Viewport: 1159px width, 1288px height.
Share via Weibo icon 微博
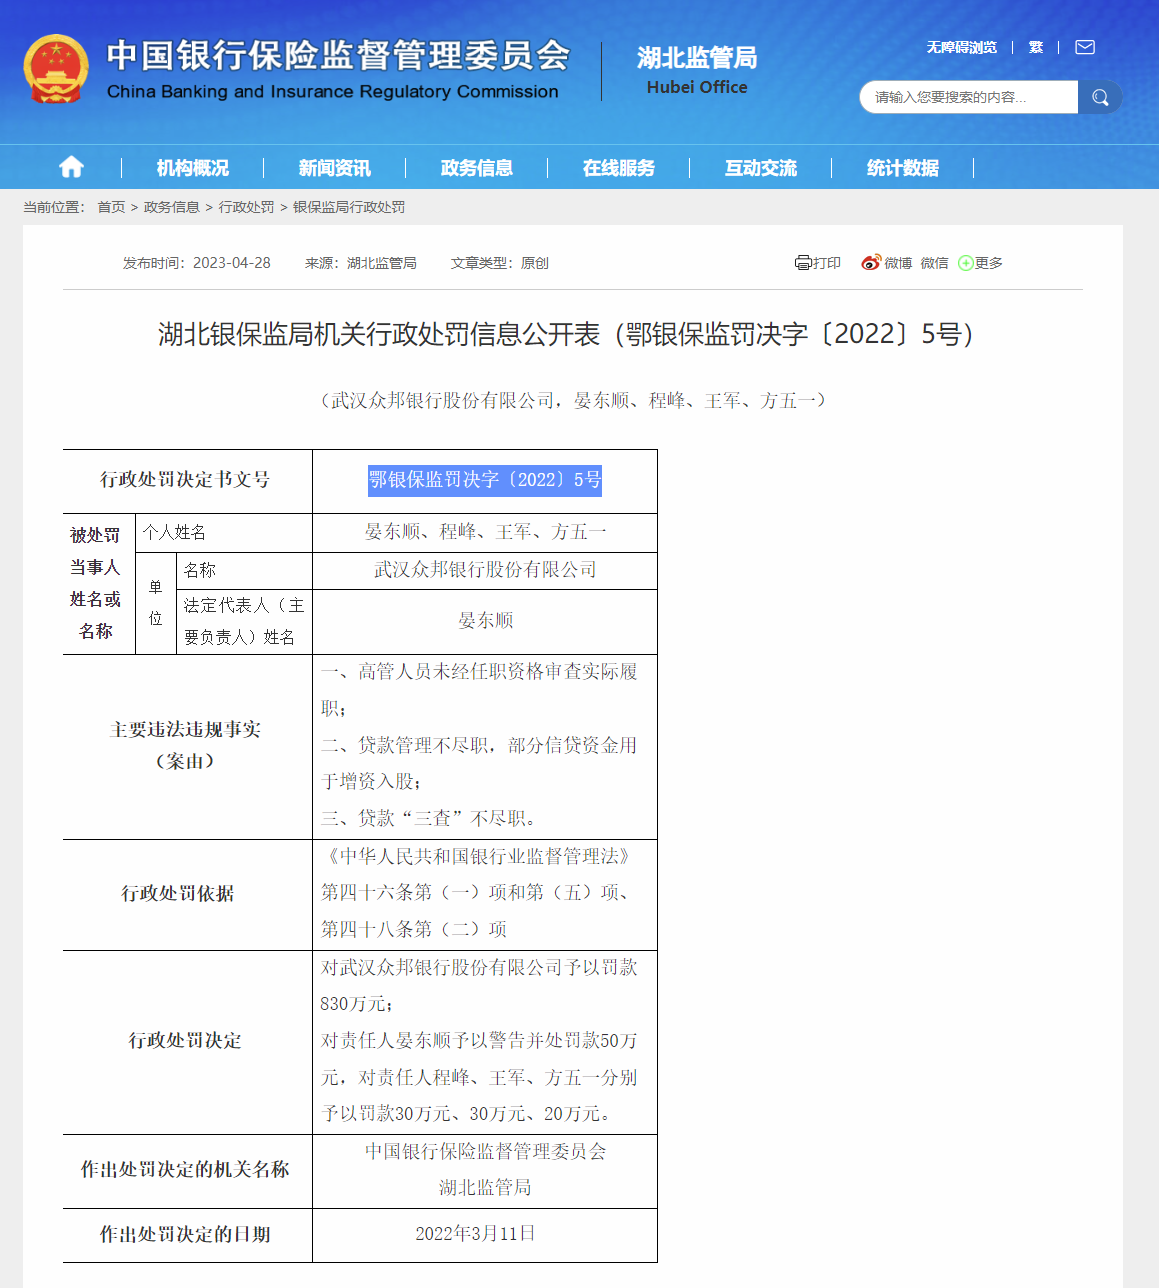[886, 263]
